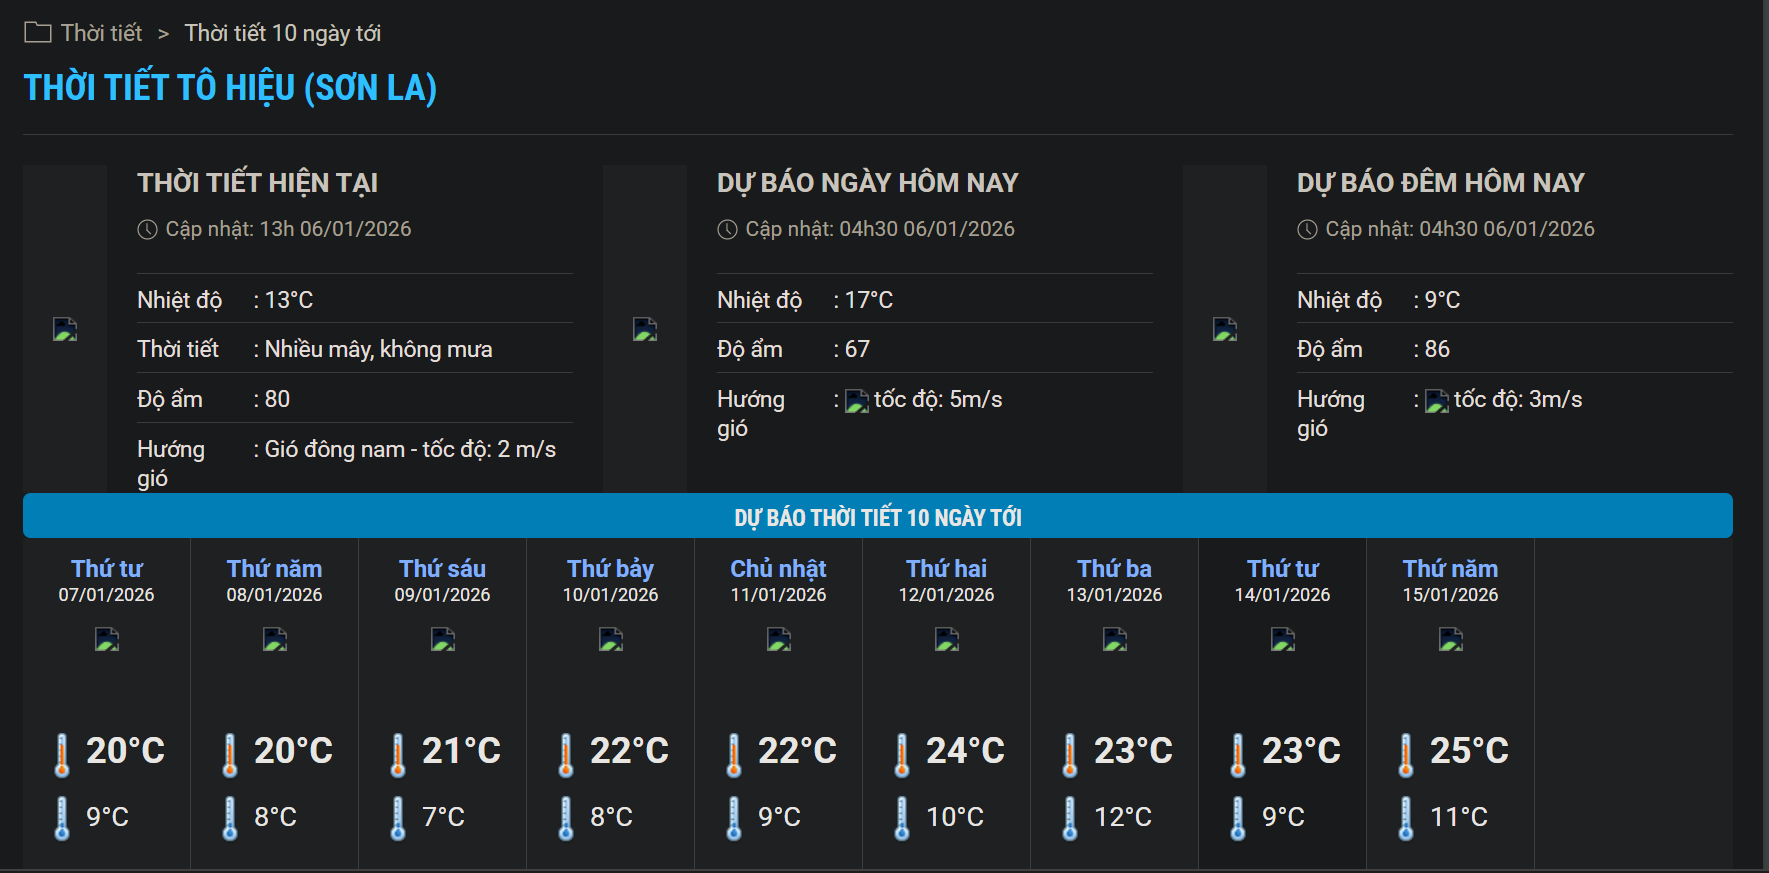Click the wind direction icon in tonight's forecast
Screen dimensions: 1769x873
coord(1437,401)
